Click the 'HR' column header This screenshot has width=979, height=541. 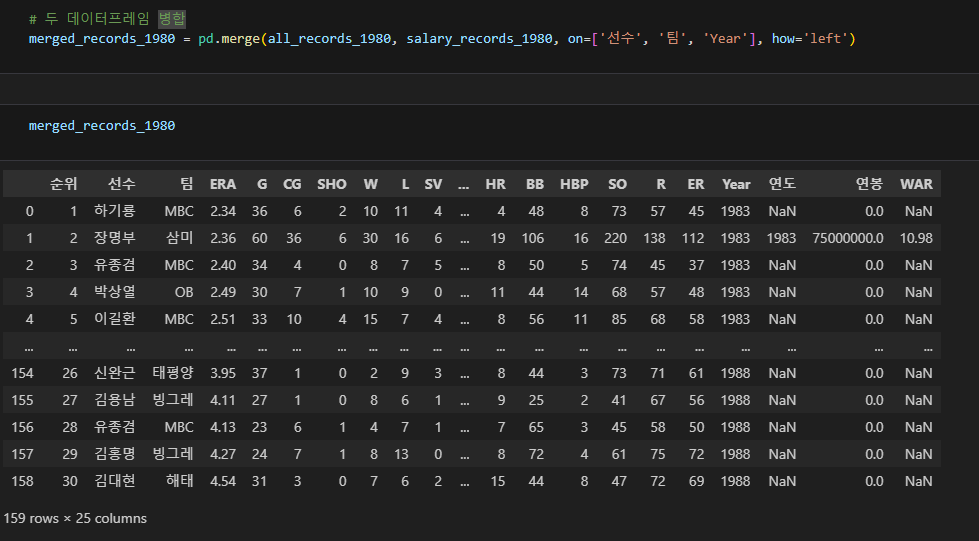click(x=495, y=184)
